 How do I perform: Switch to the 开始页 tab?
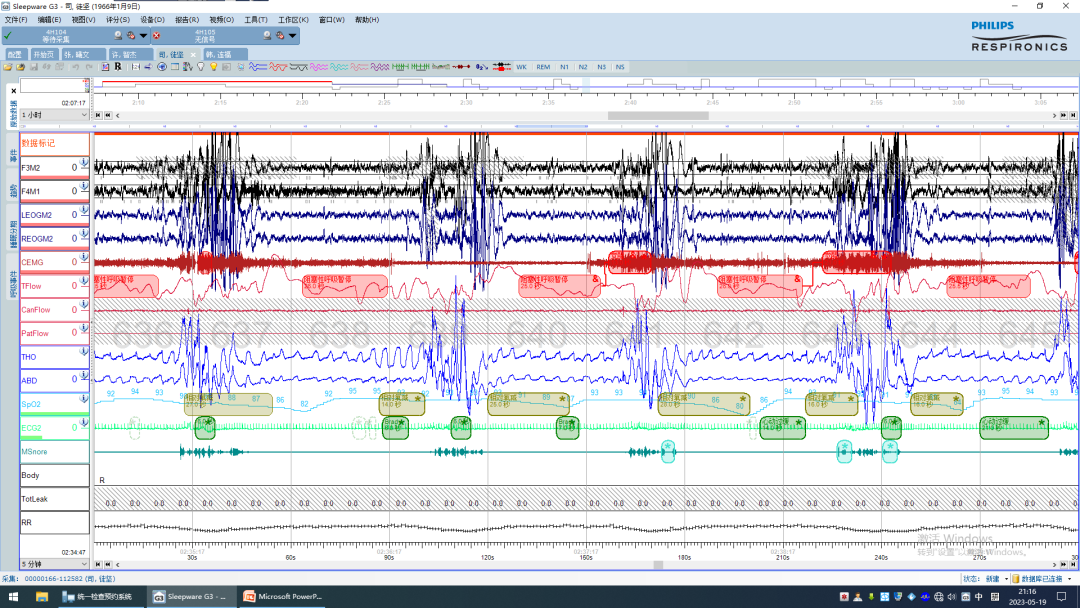[43, 54]
